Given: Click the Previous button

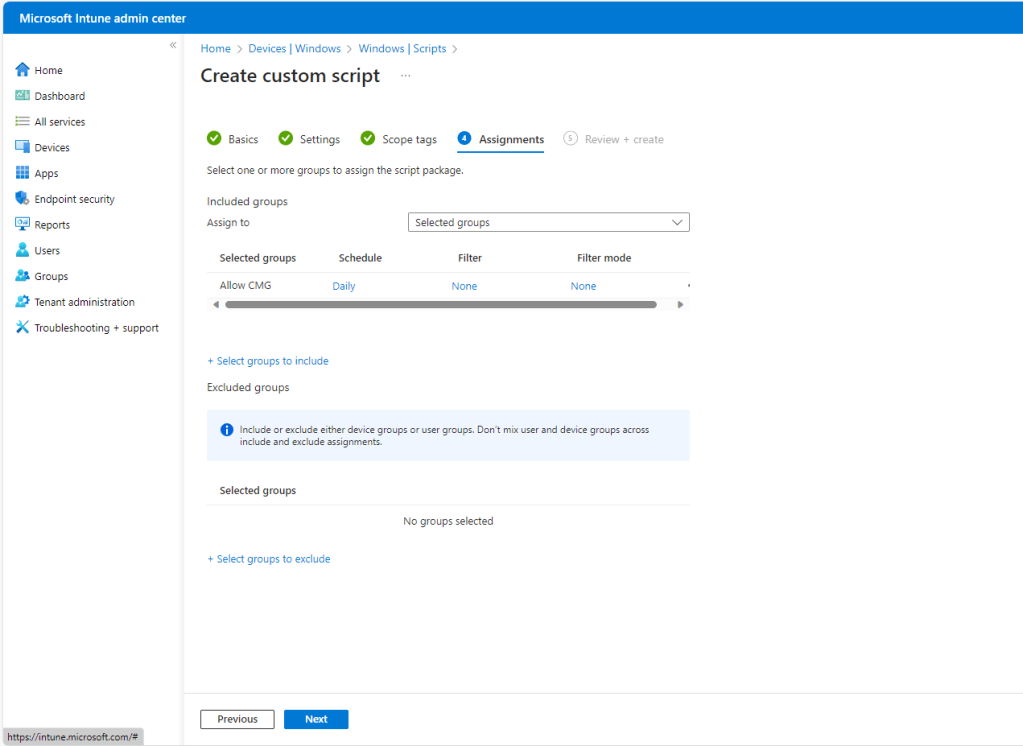Looking at the screenshot, I should point(237,719).
